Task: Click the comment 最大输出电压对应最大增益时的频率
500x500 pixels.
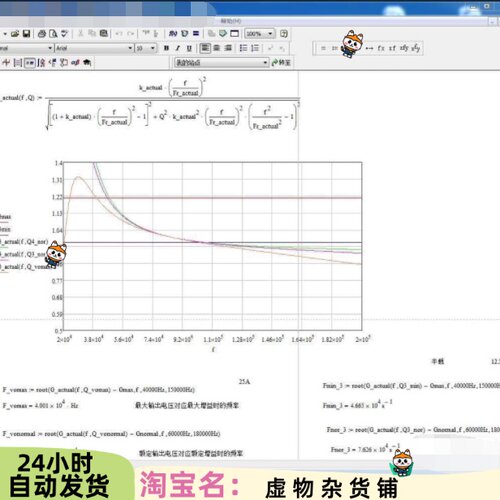Action: pos(187,405)
